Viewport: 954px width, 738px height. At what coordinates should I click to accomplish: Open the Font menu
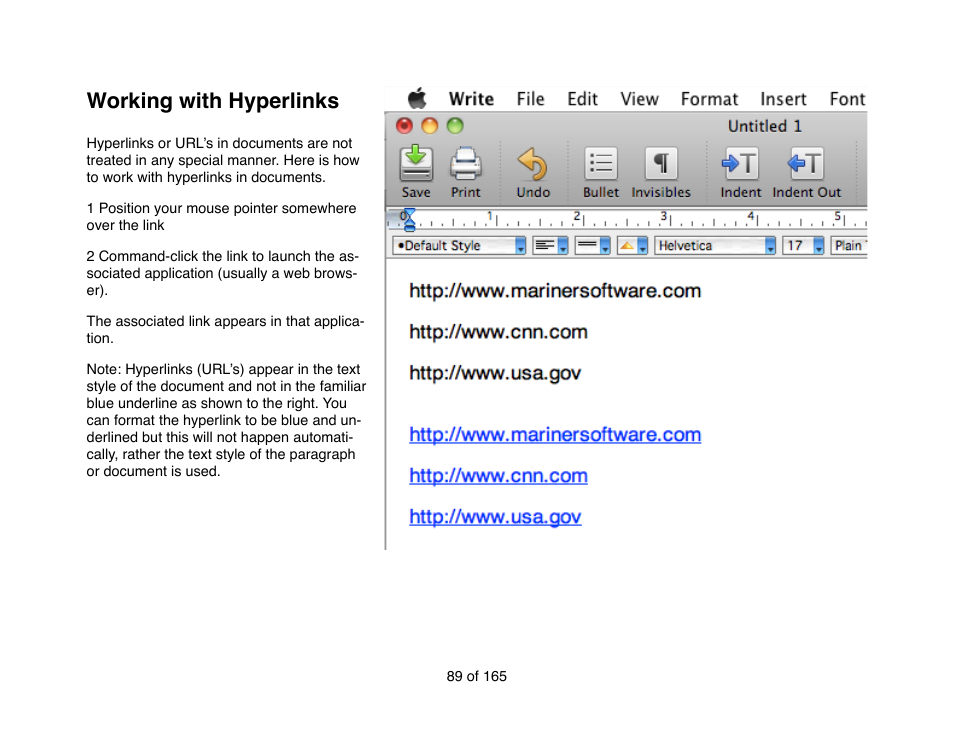click(x=847, y=99)
